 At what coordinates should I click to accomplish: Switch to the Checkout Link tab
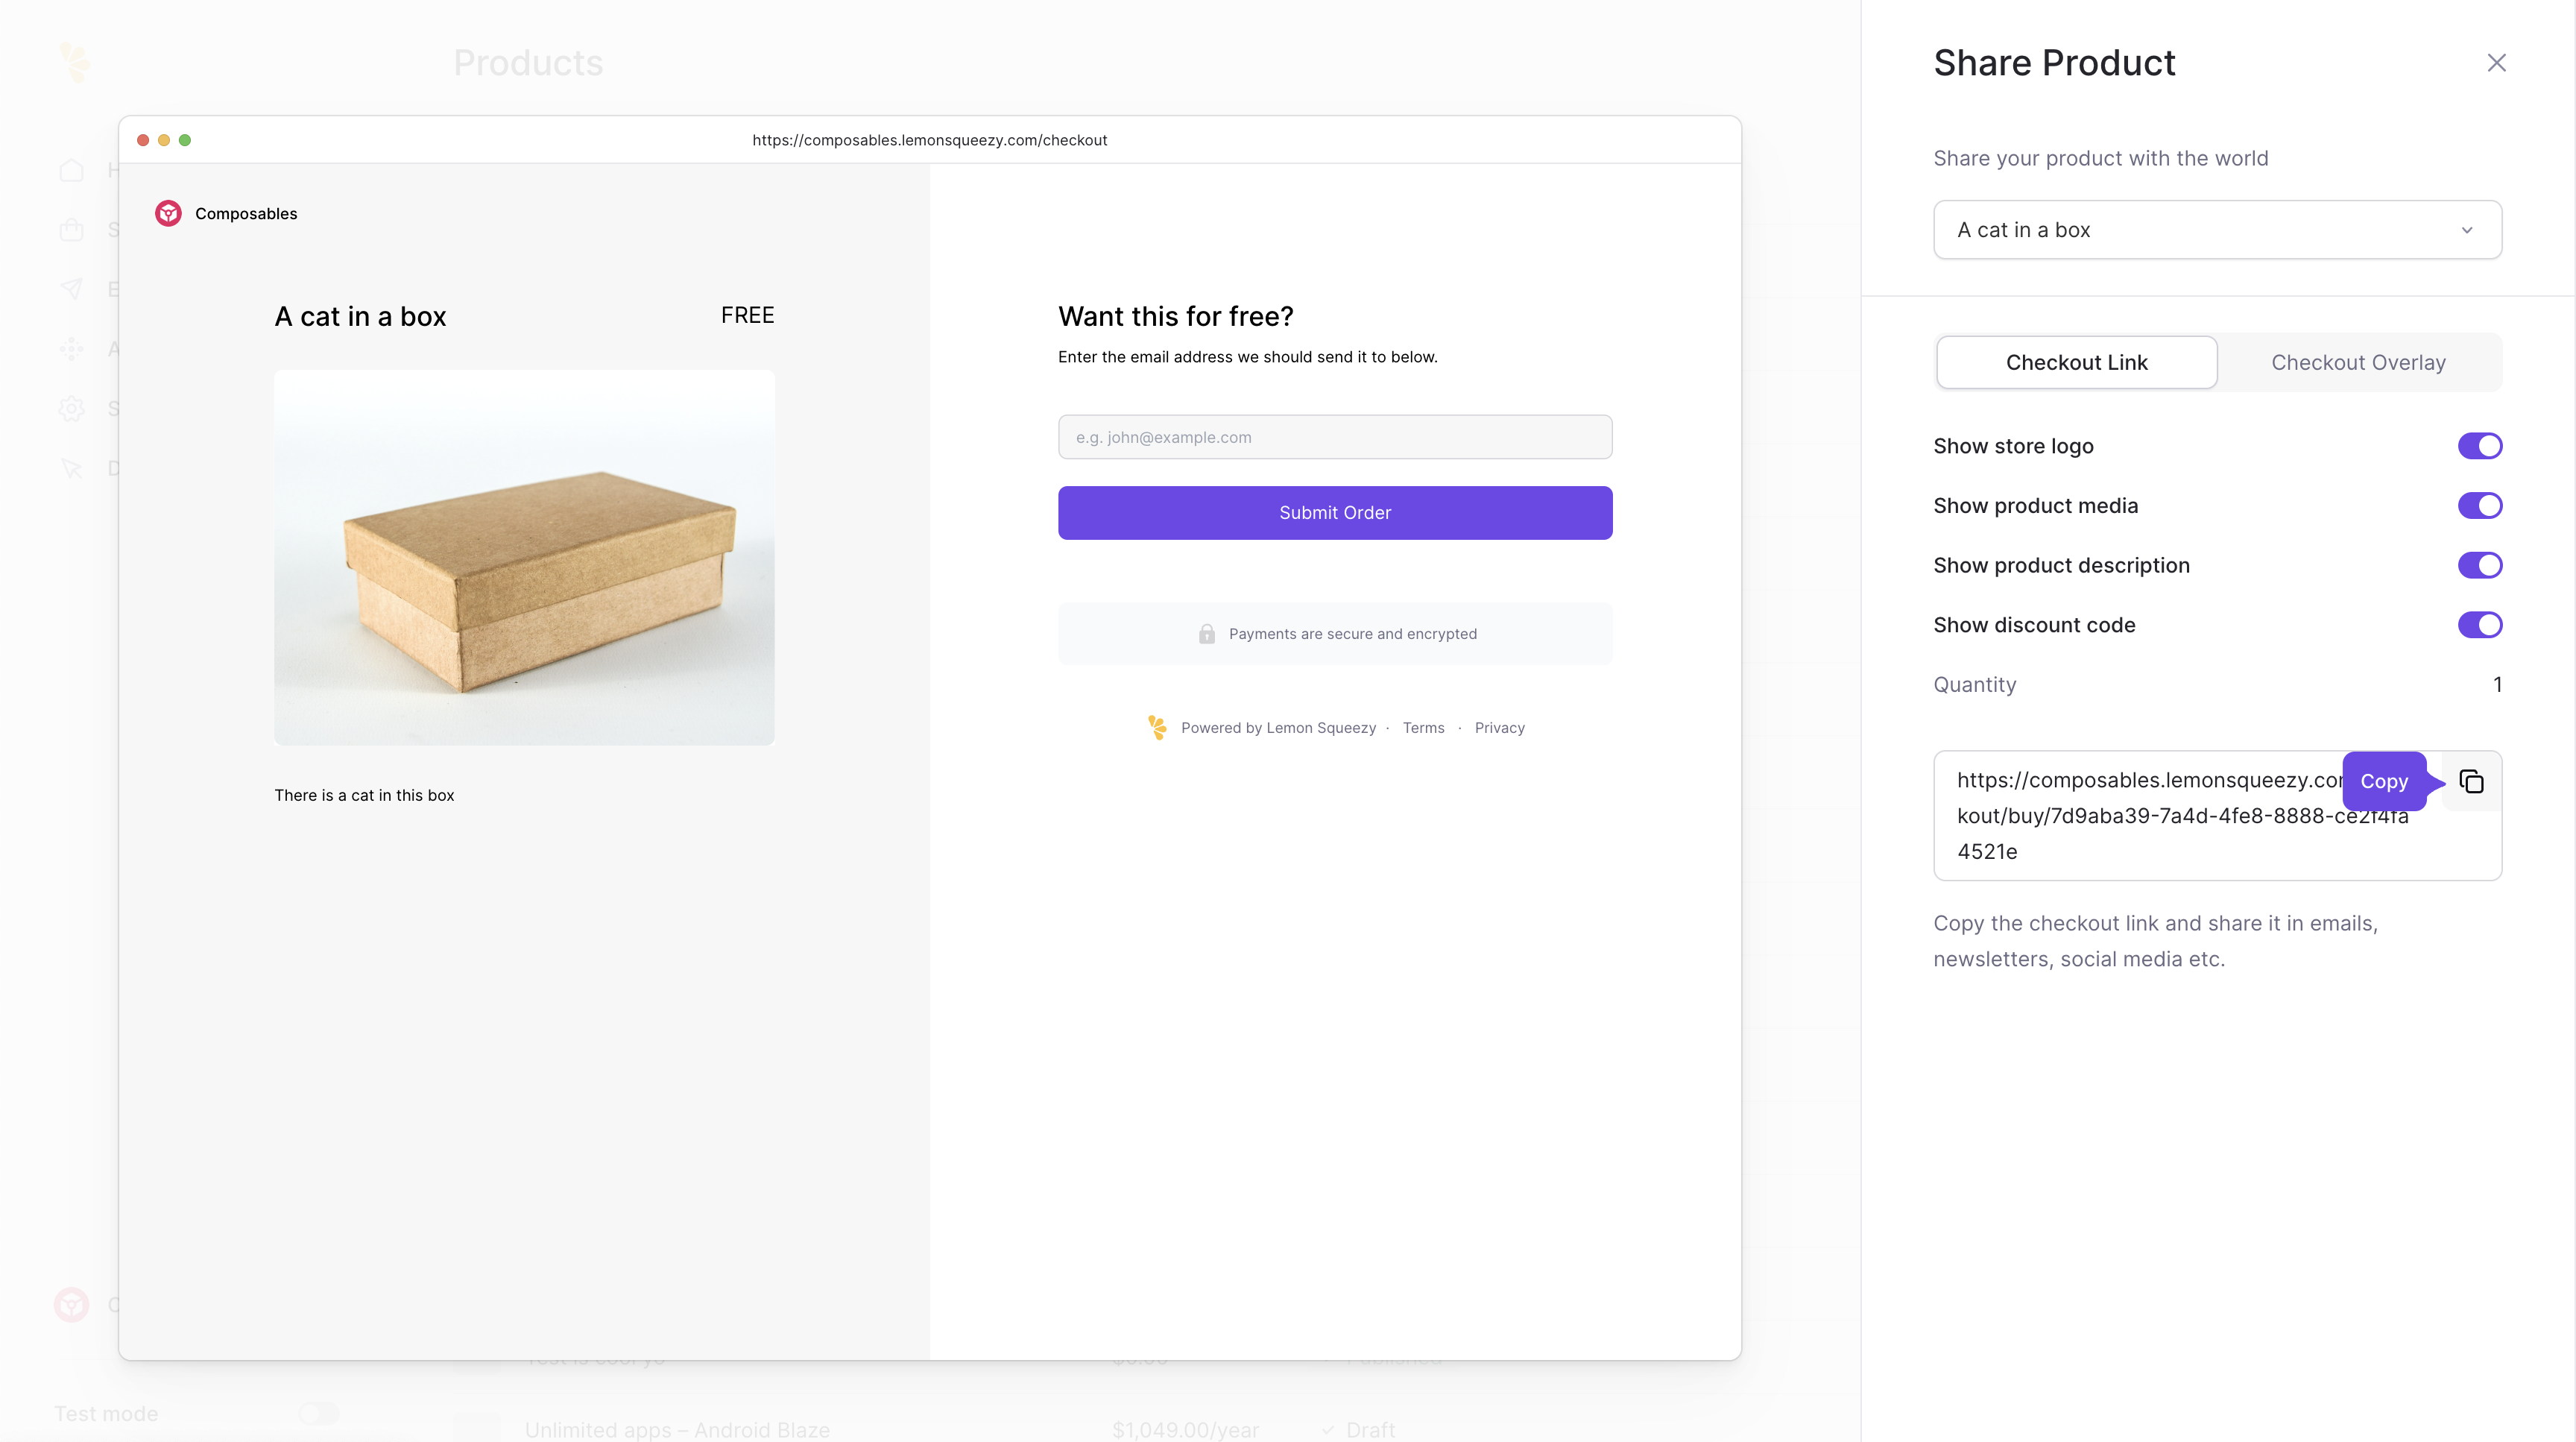point(2076,362)
